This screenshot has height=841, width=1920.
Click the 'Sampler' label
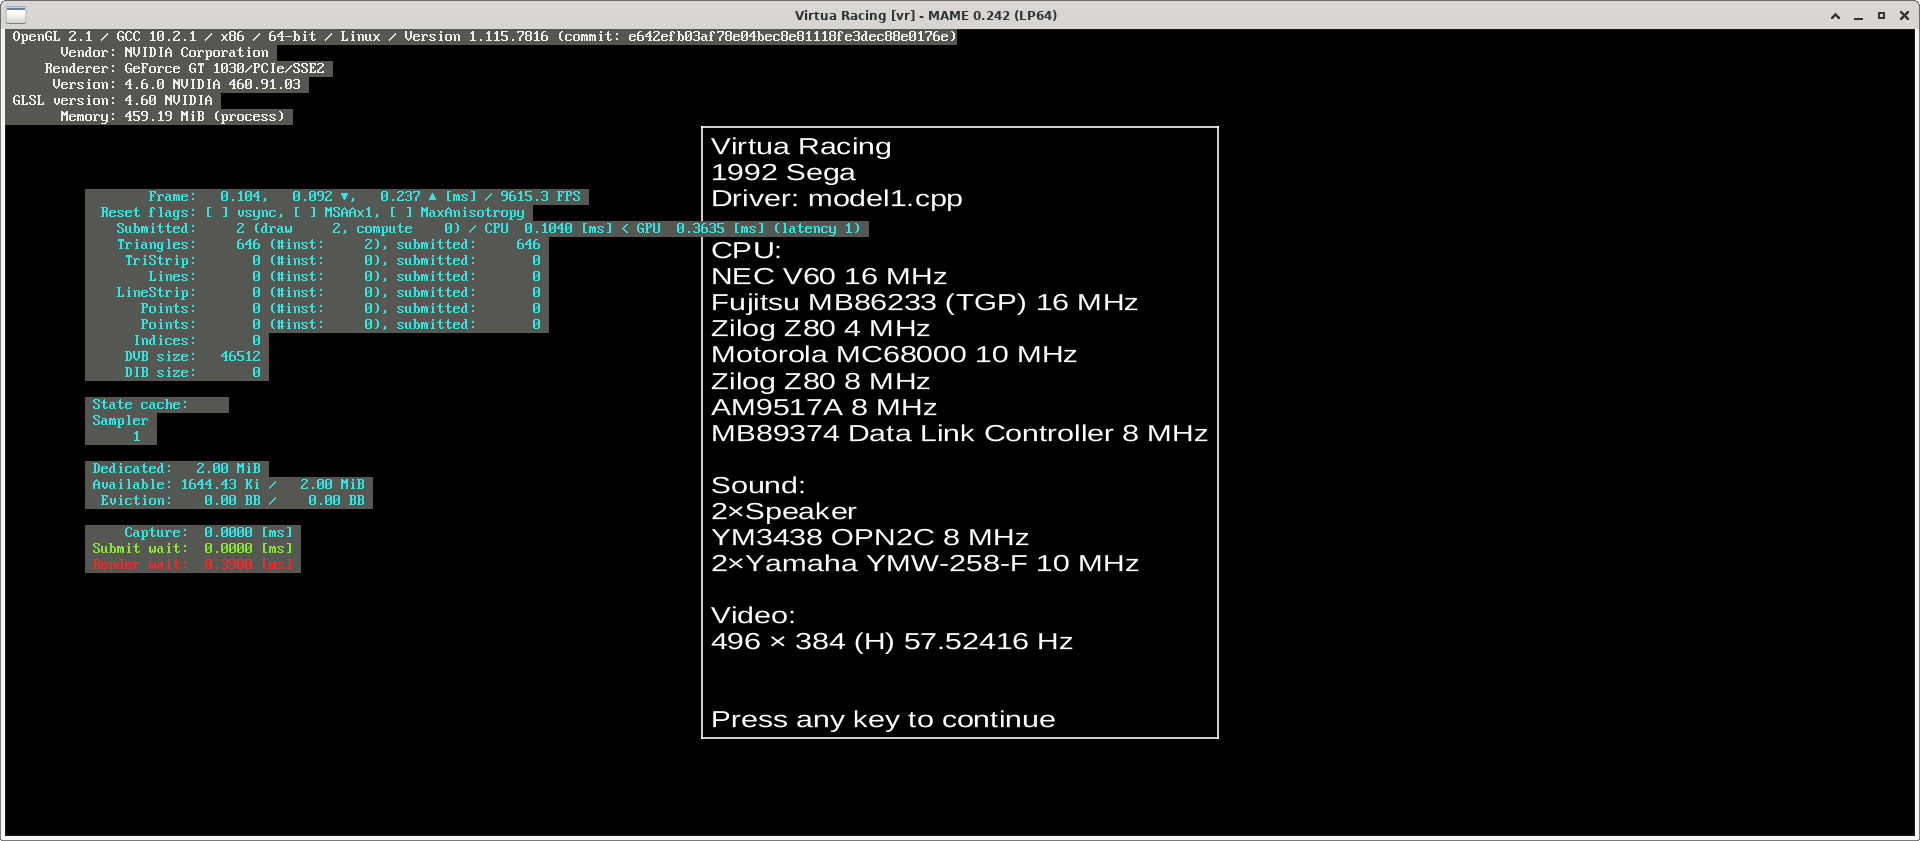click(x=120, y=421)
